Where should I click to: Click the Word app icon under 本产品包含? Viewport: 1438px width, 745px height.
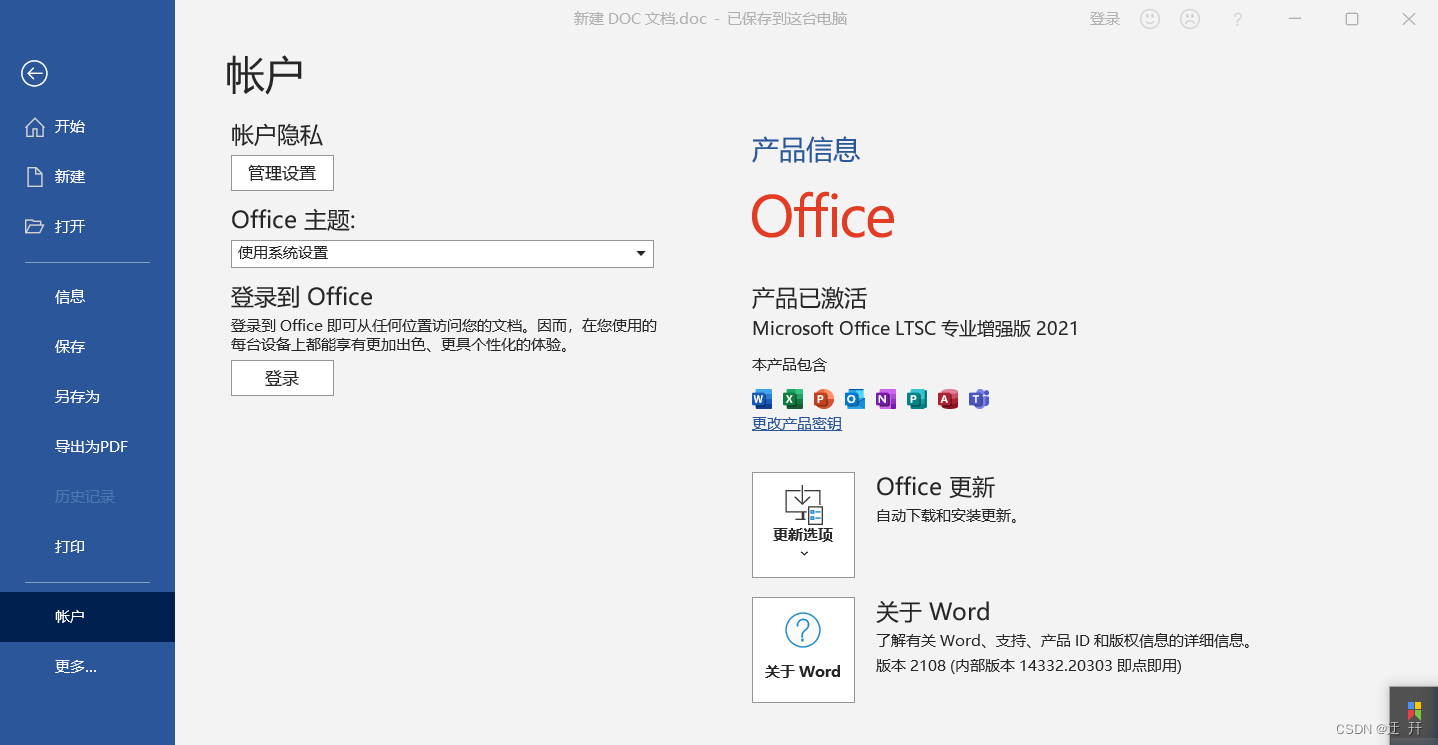click(x=762, y=399)
